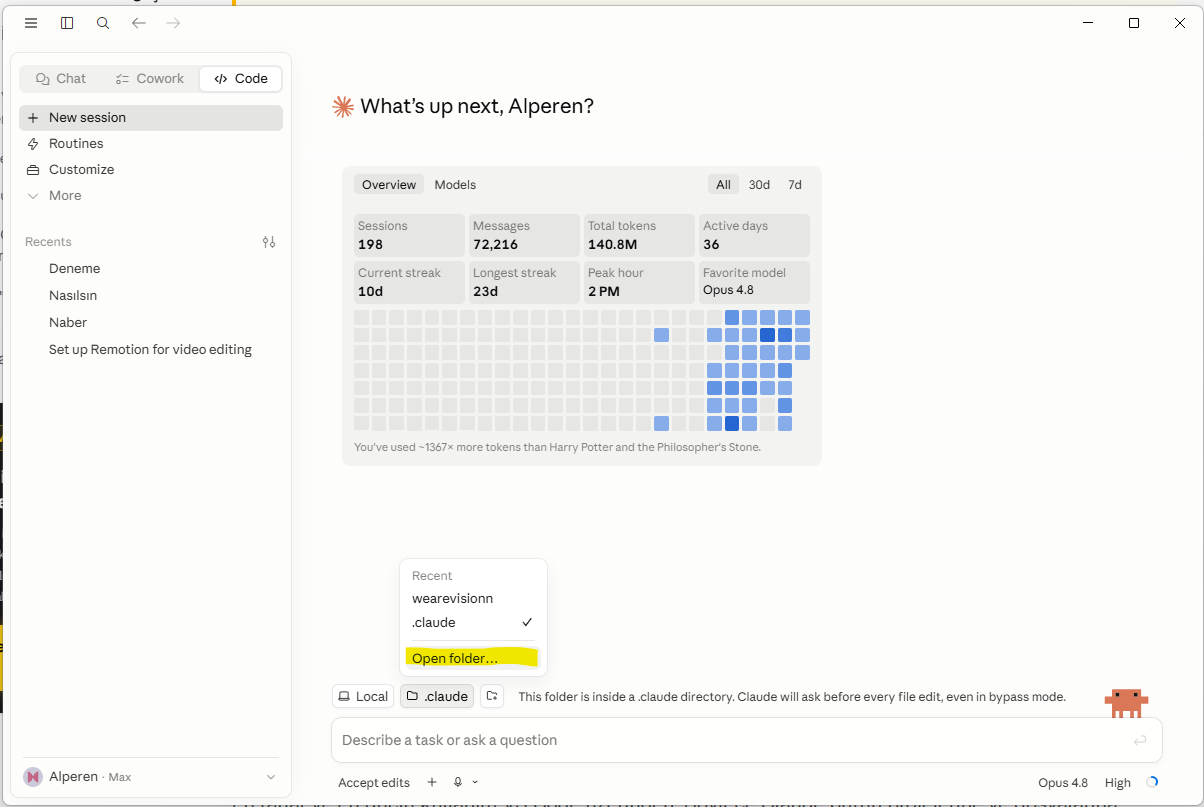Image resolution: width=1204 pixels, height=807 pixels.
Task: Open the Recents filter settings icon
Action: click(x=269, y=242)
